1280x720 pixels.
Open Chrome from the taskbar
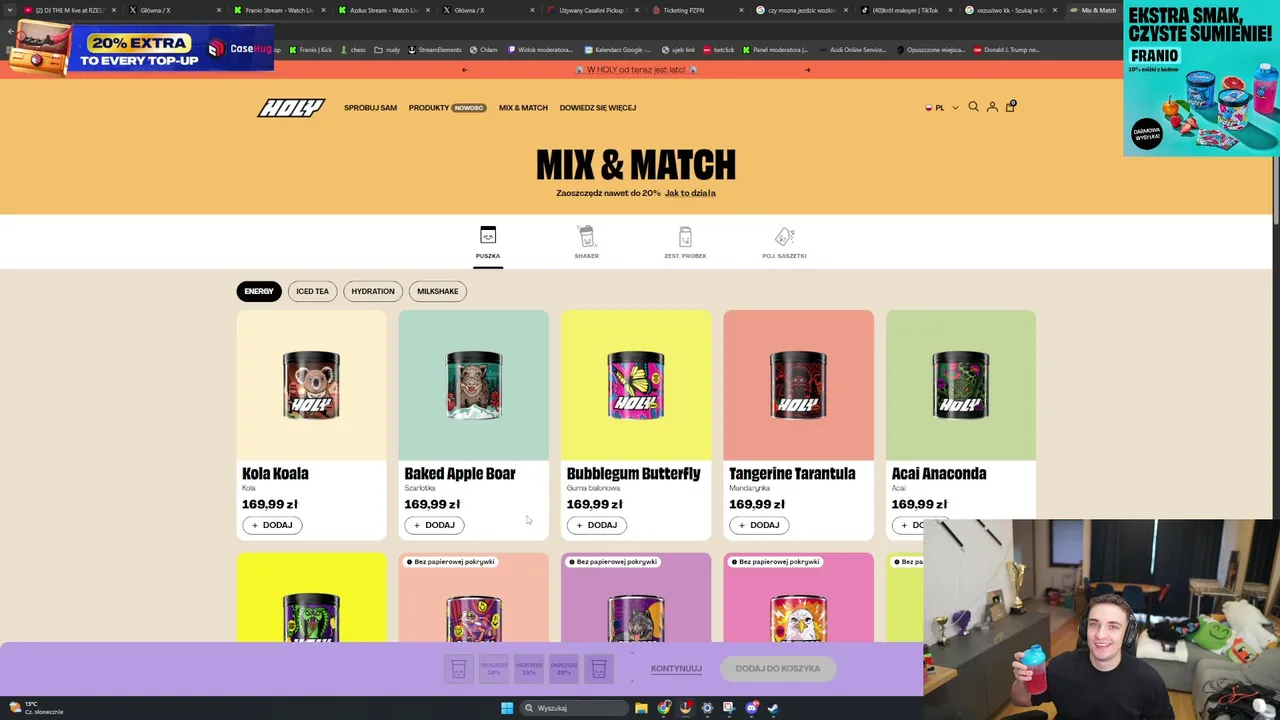(x=663, y=708)
